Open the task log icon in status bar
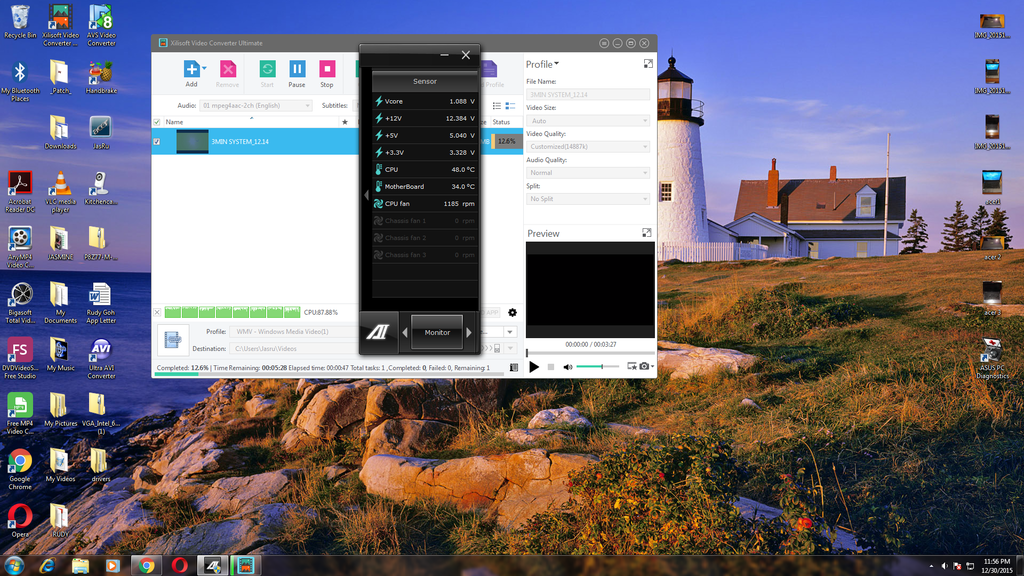 [513, 368]
